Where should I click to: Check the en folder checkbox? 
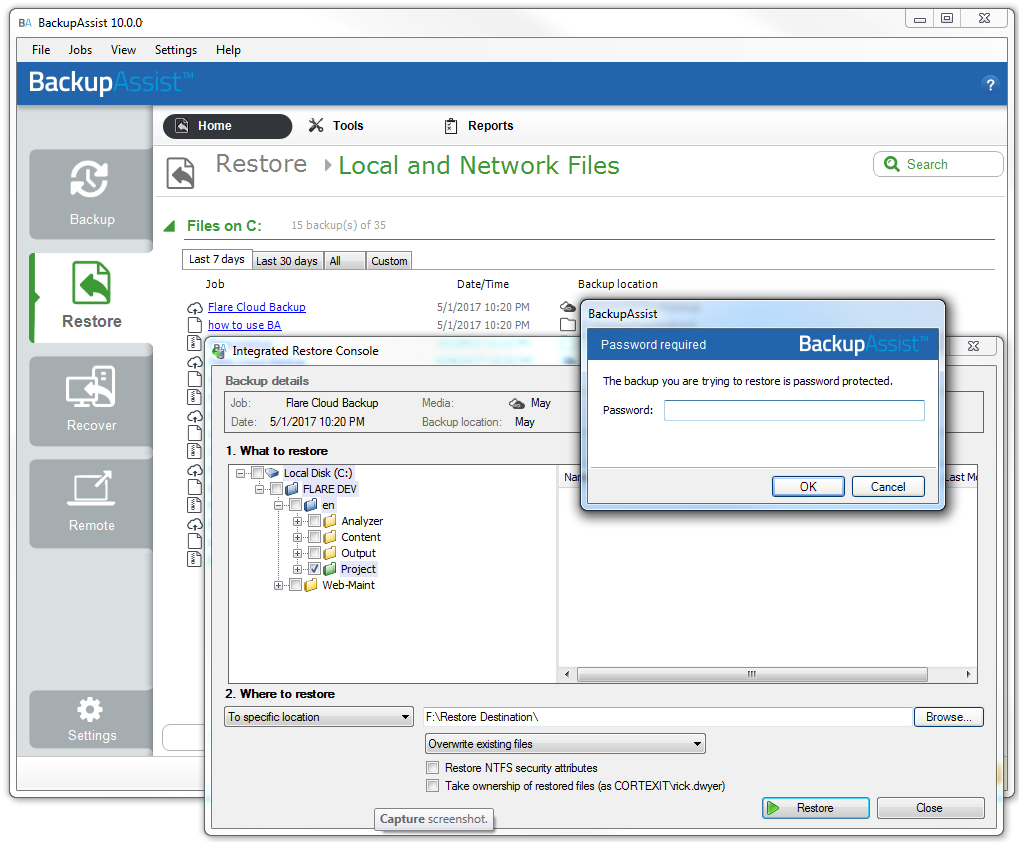tap(295, 505)
